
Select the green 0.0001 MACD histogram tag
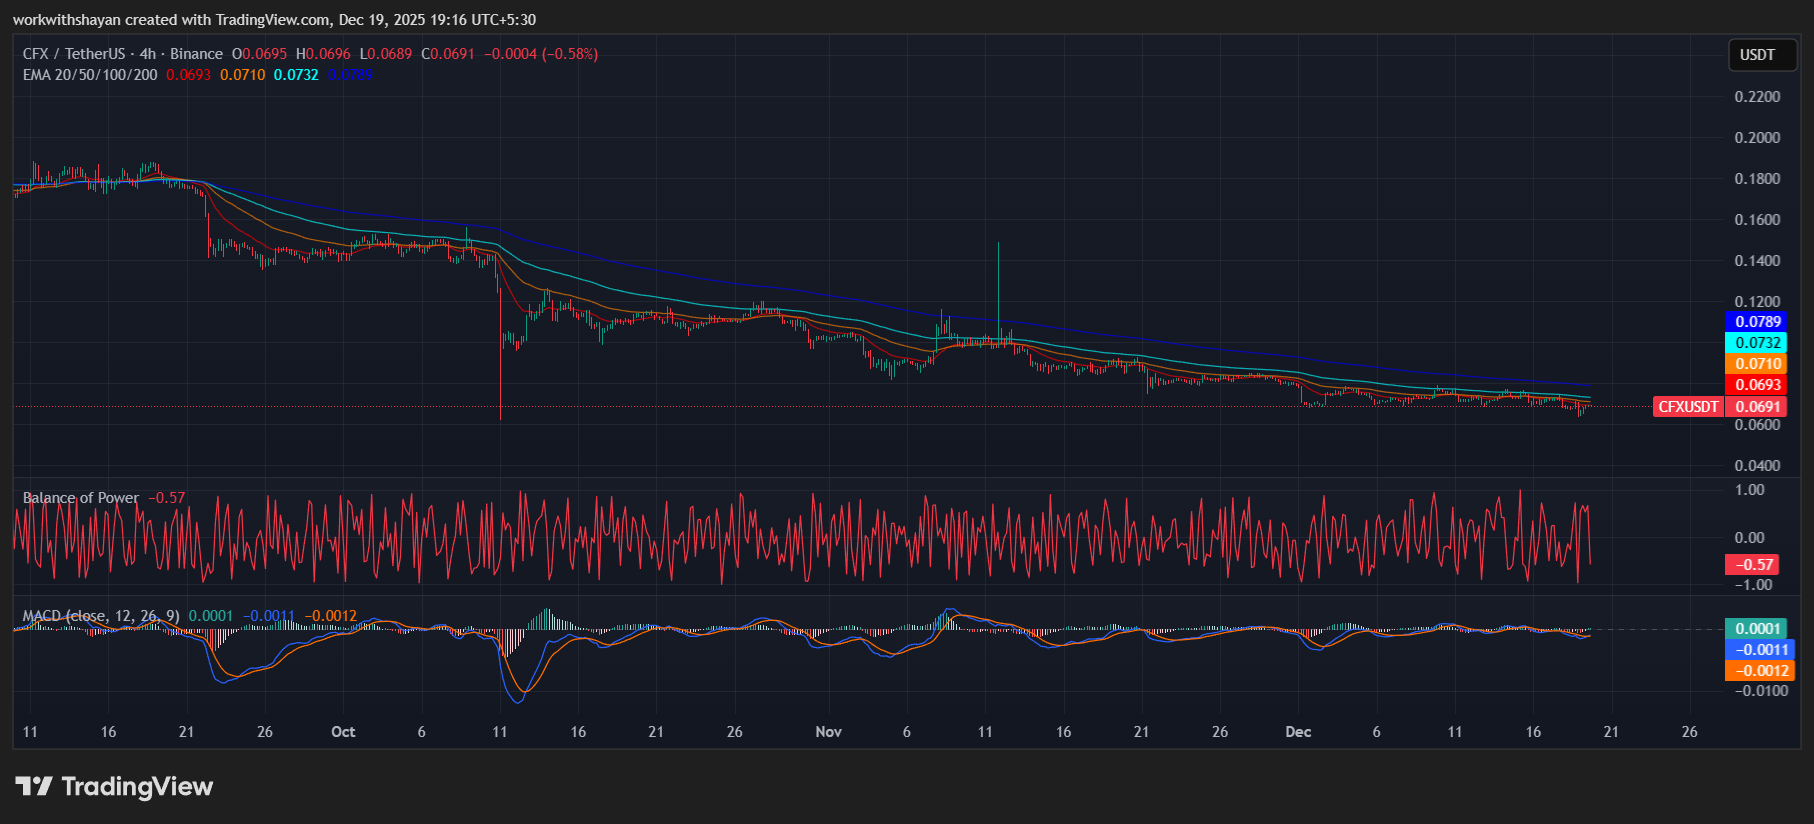point(1757,629)
